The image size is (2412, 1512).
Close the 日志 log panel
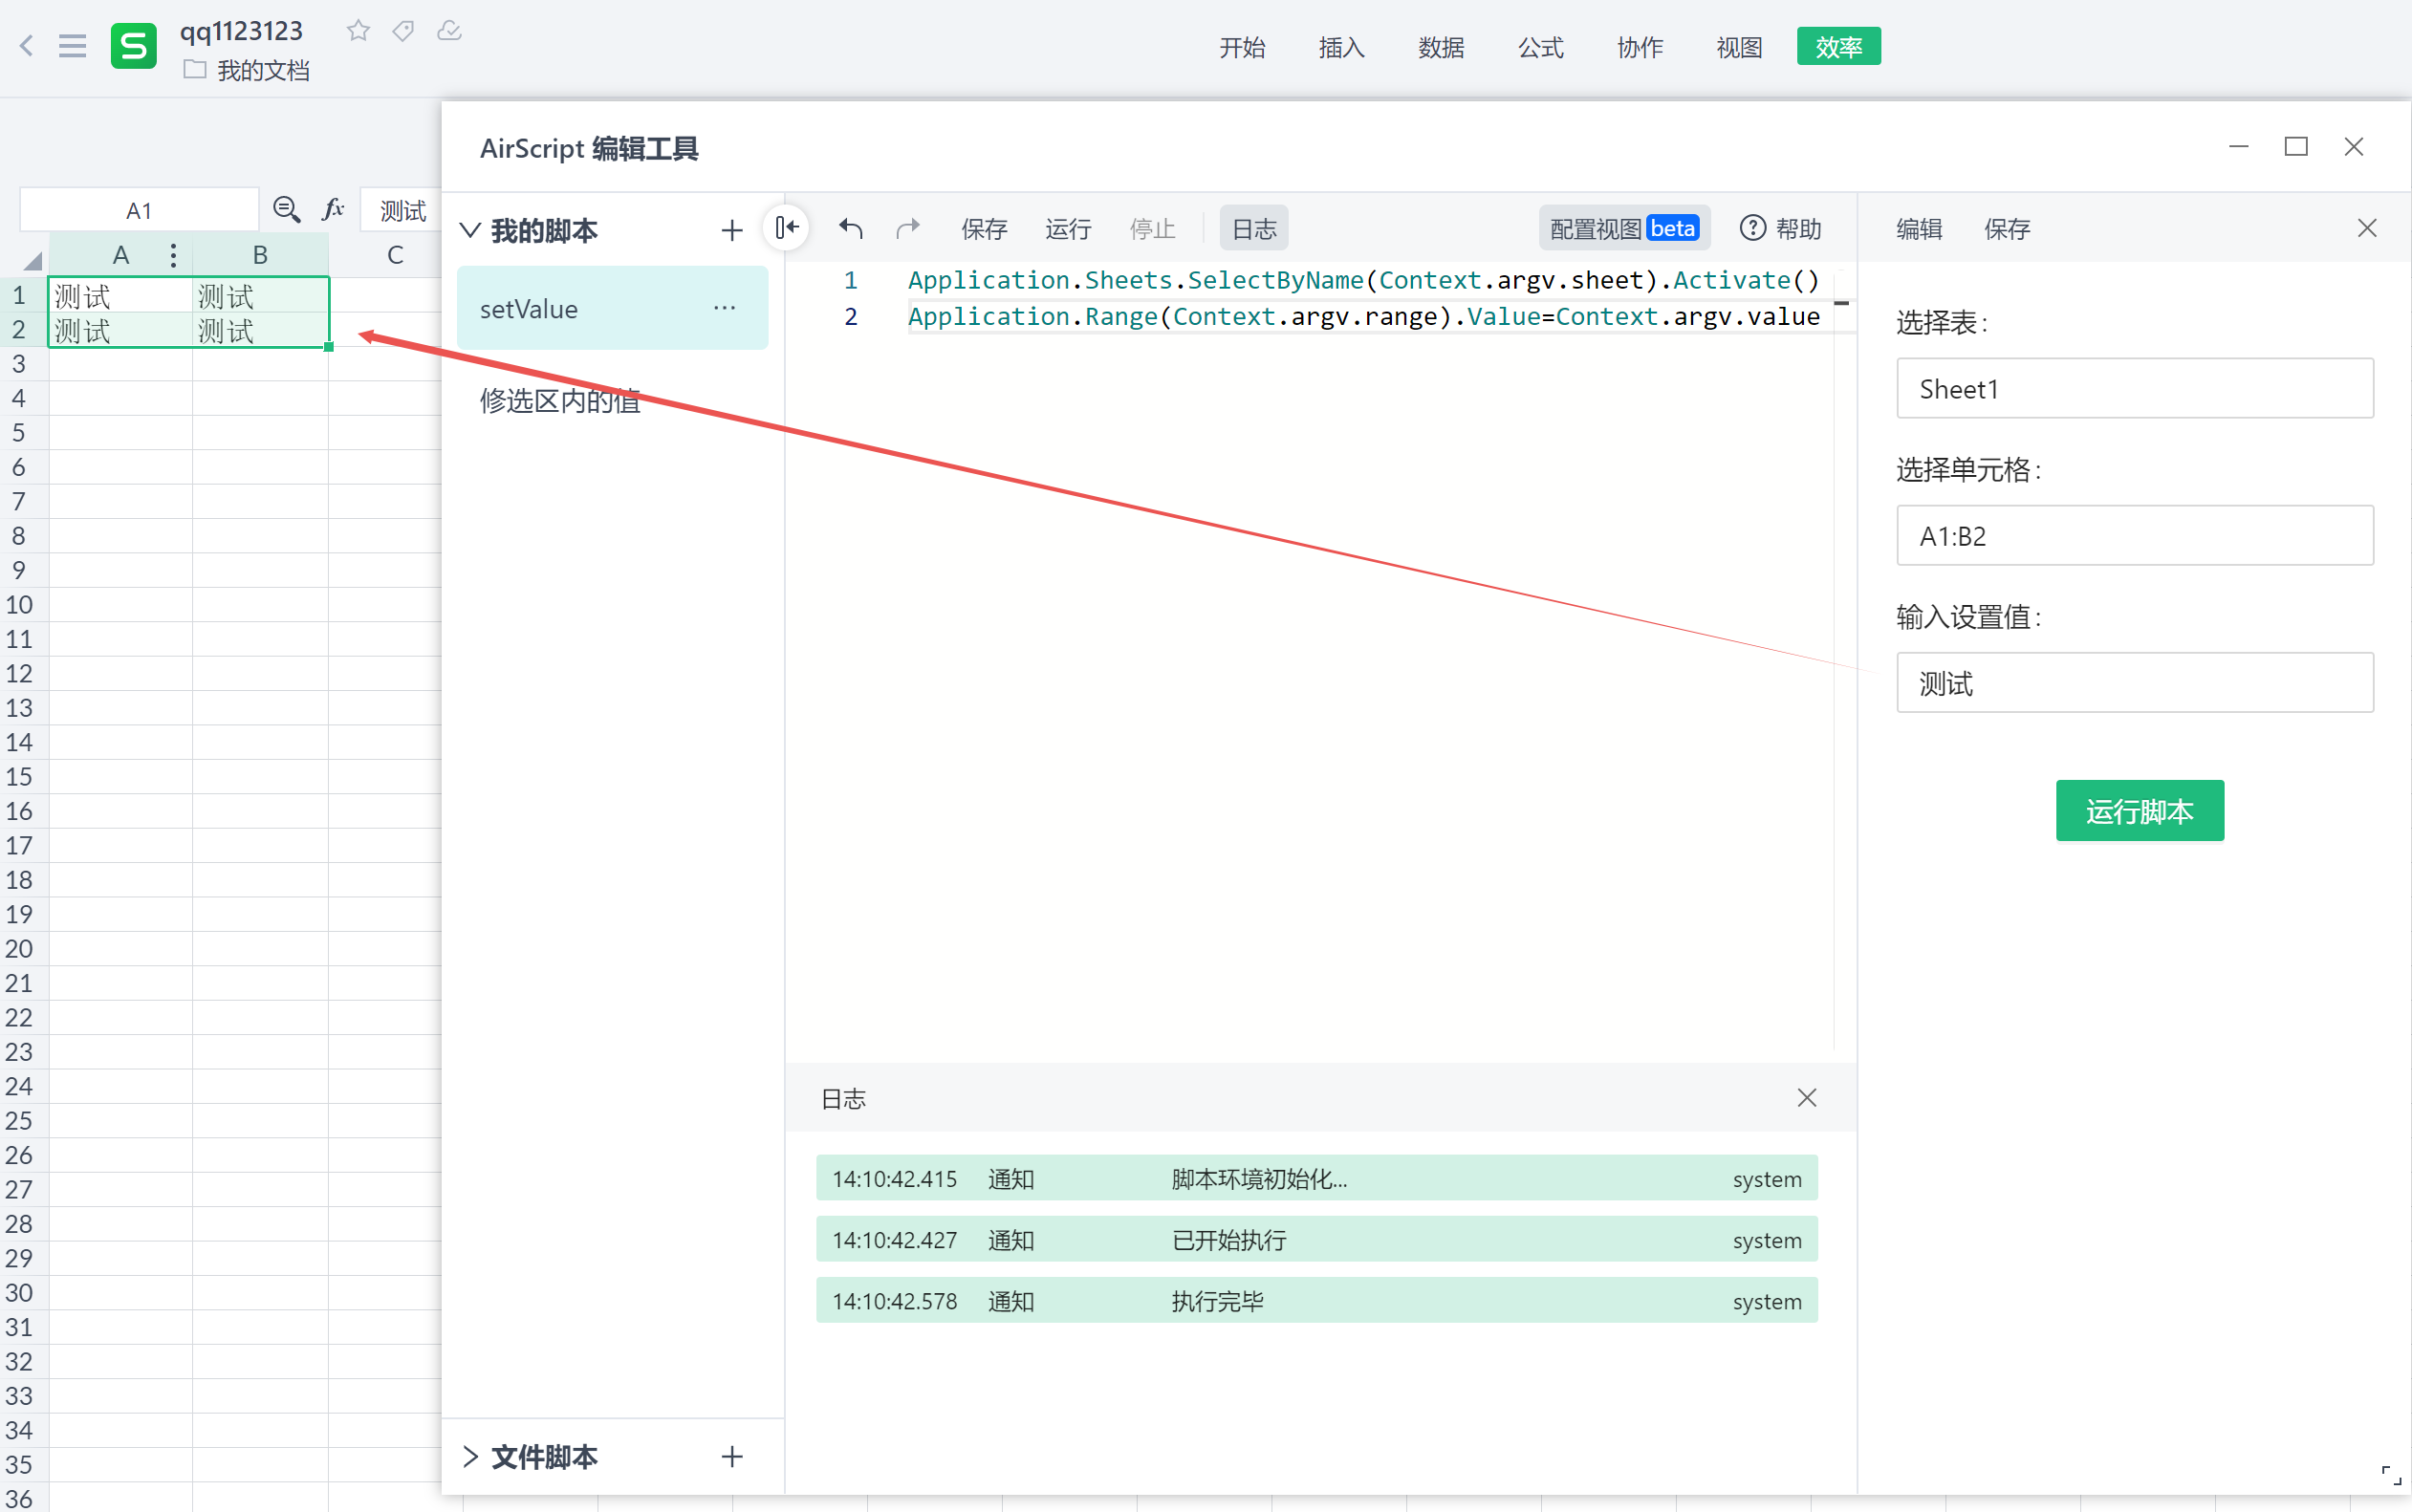[1807, 1098]
